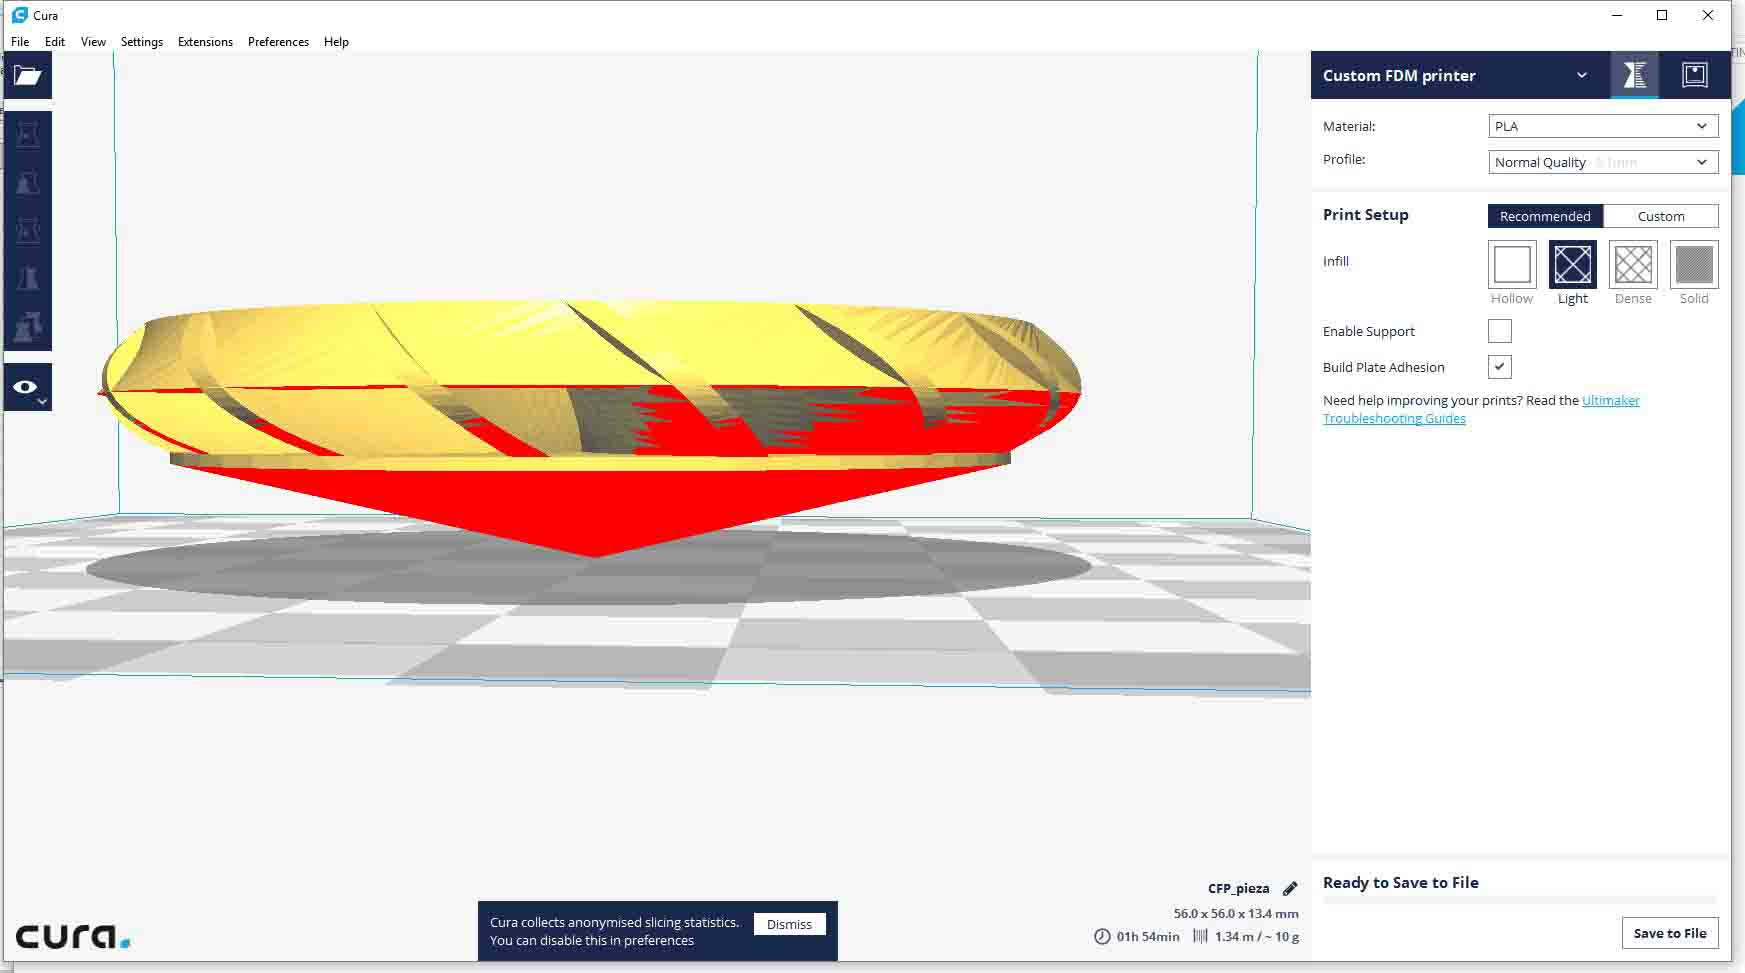Screen dimensions: 1745x973
Task: Select the Rotate tool in sidebar
Action: coord(27,230)
